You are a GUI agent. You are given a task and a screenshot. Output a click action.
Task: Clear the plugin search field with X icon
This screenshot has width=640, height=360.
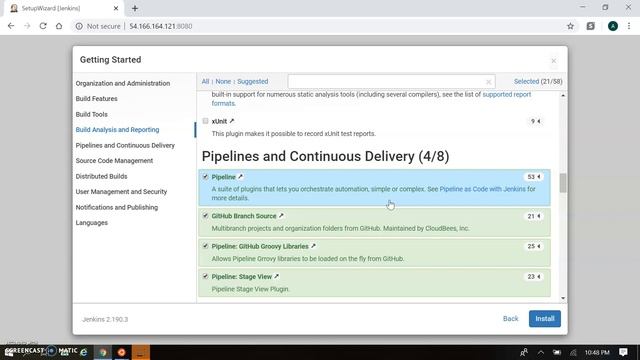click(x=489, y=82)
